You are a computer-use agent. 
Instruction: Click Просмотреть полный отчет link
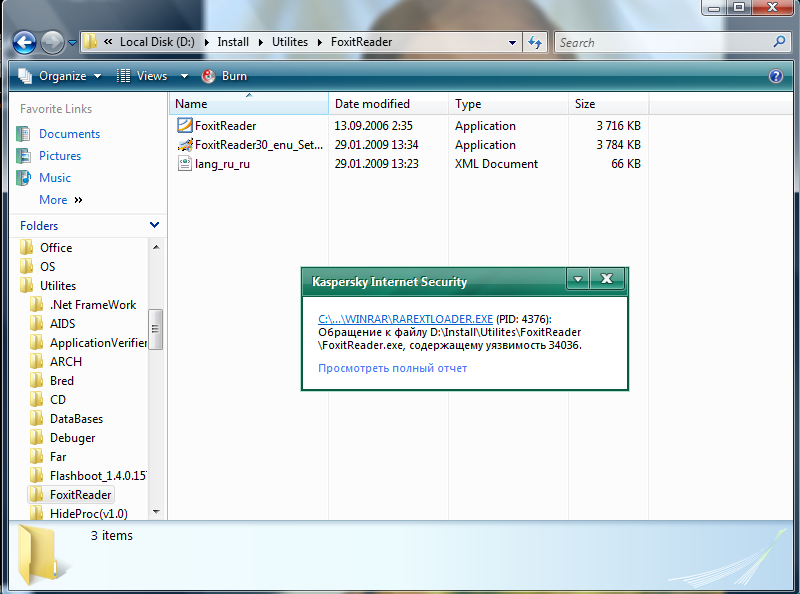click(x=392, y=368)
